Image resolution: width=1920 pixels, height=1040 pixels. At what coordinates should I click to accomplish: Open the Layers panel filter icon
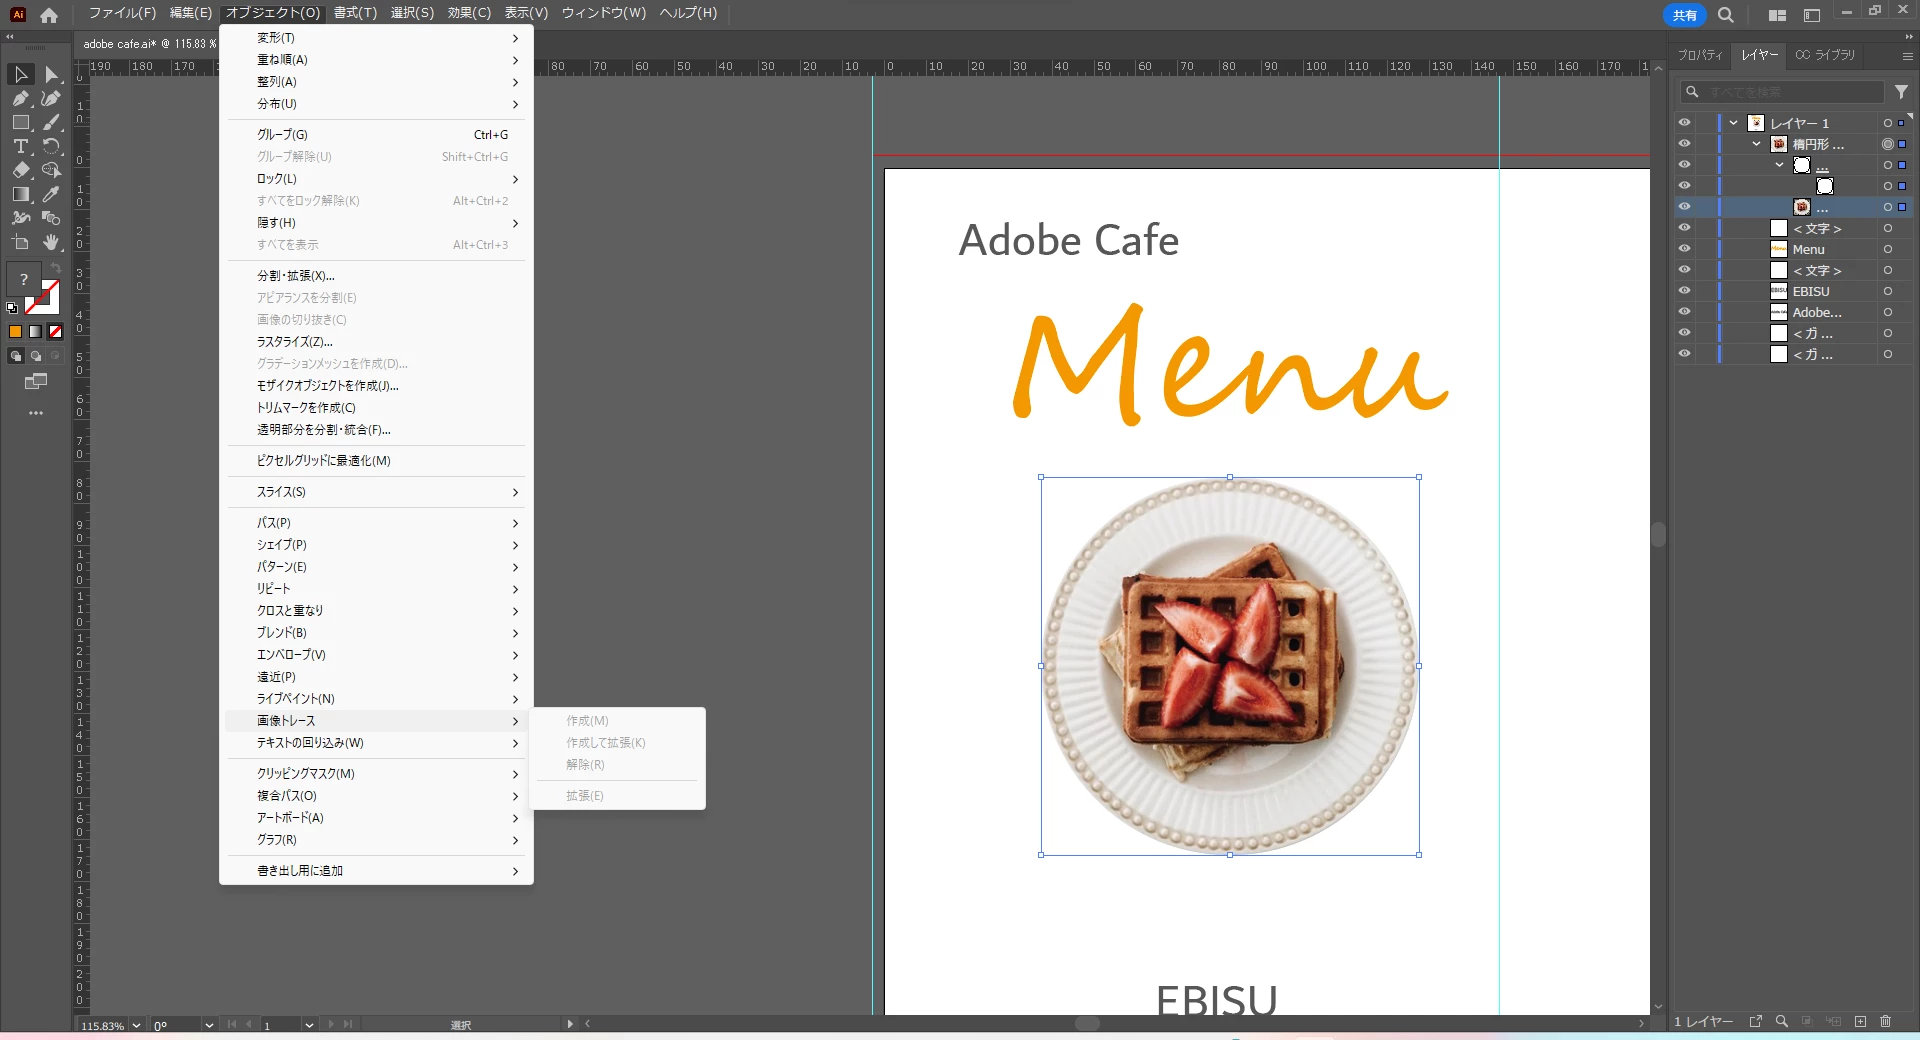(1902, 92)
